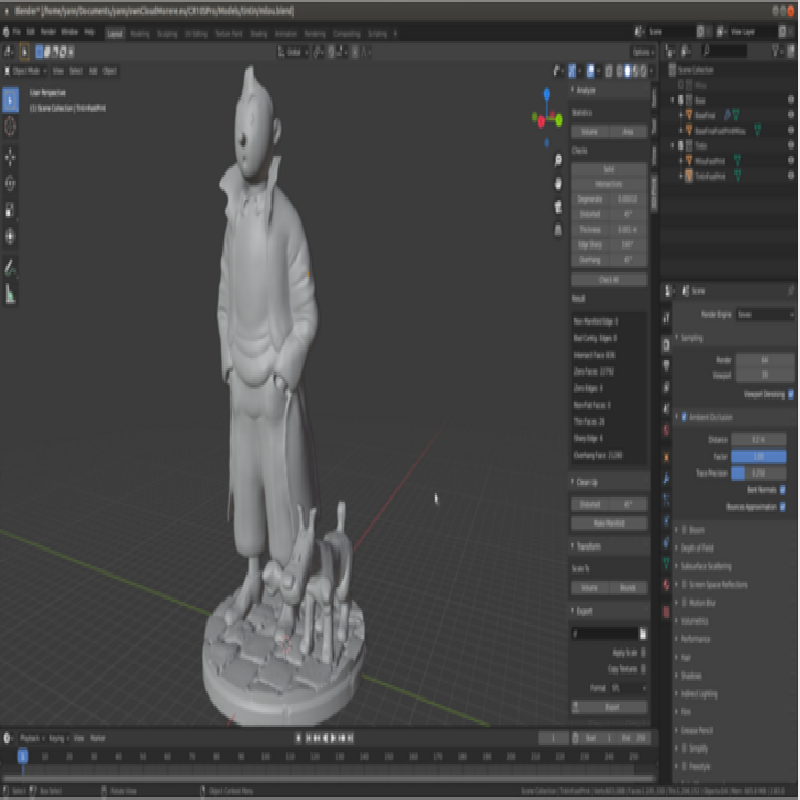Open the Modifiers wrench tab icon
The height and width of the screenshot is (800, 800).
(666, 478)
